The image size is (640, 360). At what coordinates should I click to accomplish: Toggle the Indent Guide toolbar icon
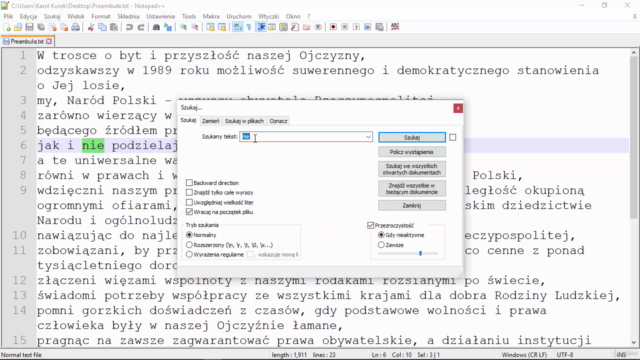261,27
